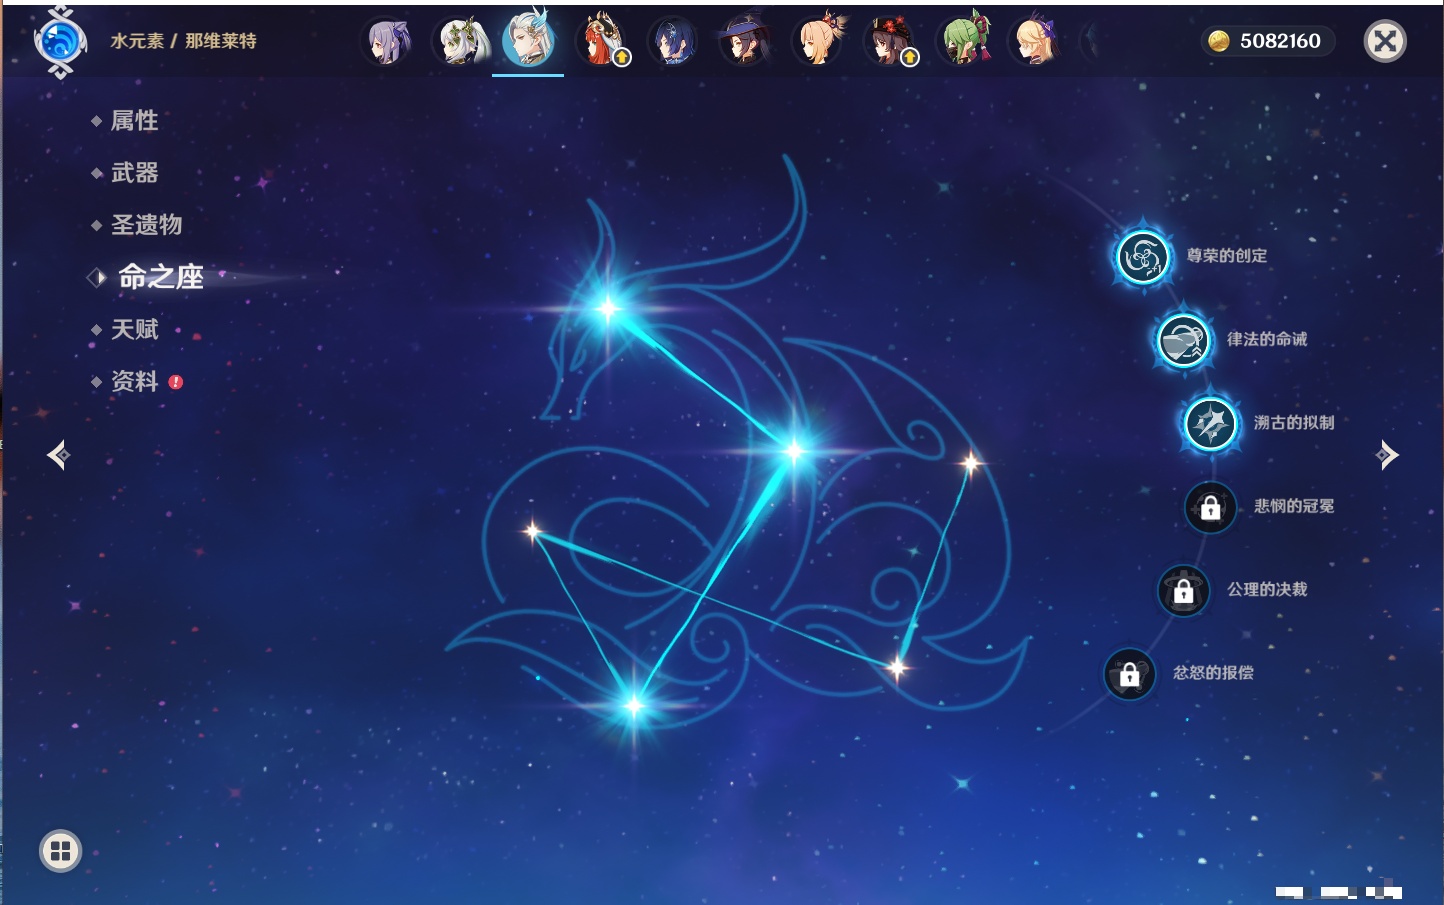Click the bright star at the dragon's head
Viewport: 1444px width, 905px height.
point(607,308)
